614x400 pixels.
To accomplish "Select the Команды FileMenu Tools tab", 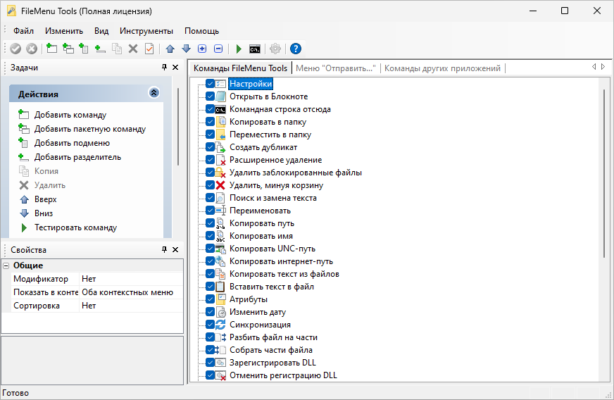I will tap(240, 68).
